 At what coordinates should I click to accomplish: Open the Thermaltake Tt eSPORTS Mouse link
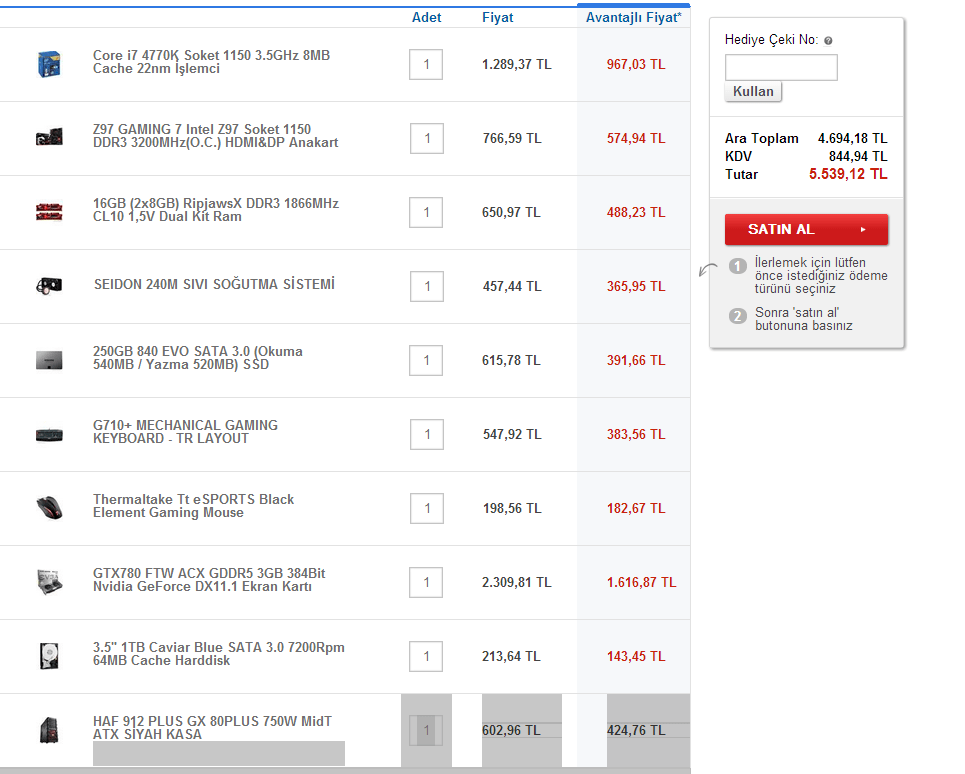coord(193,506)
